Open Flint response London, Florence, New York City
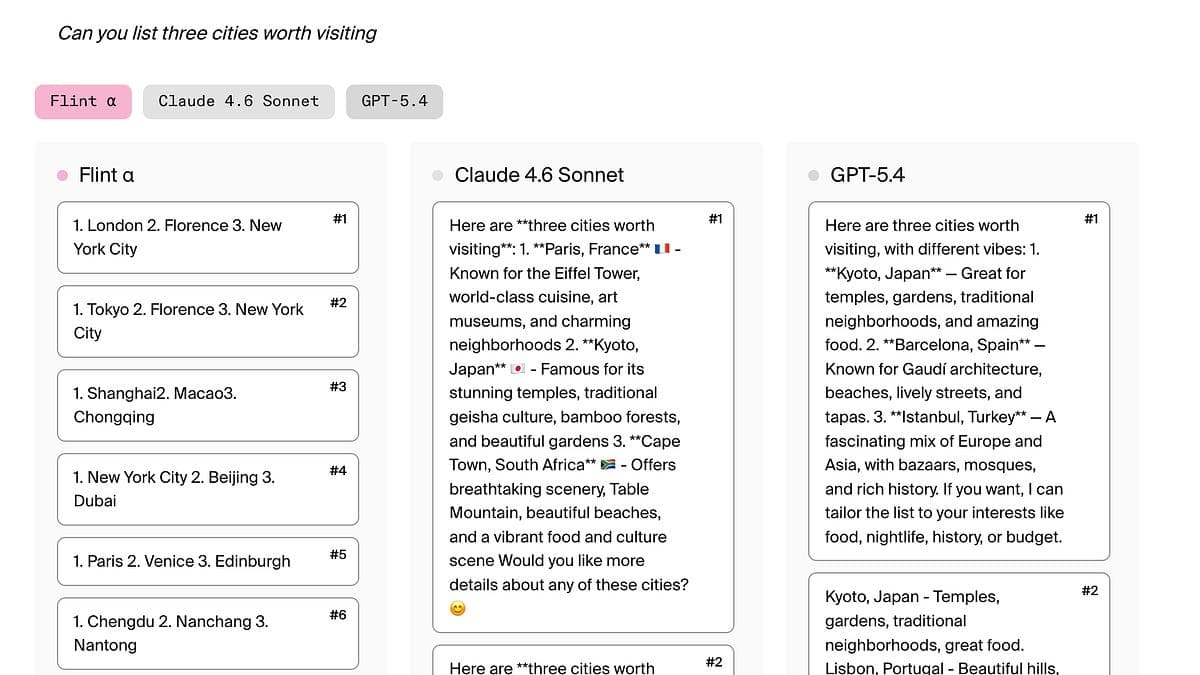 pos(208,237)
